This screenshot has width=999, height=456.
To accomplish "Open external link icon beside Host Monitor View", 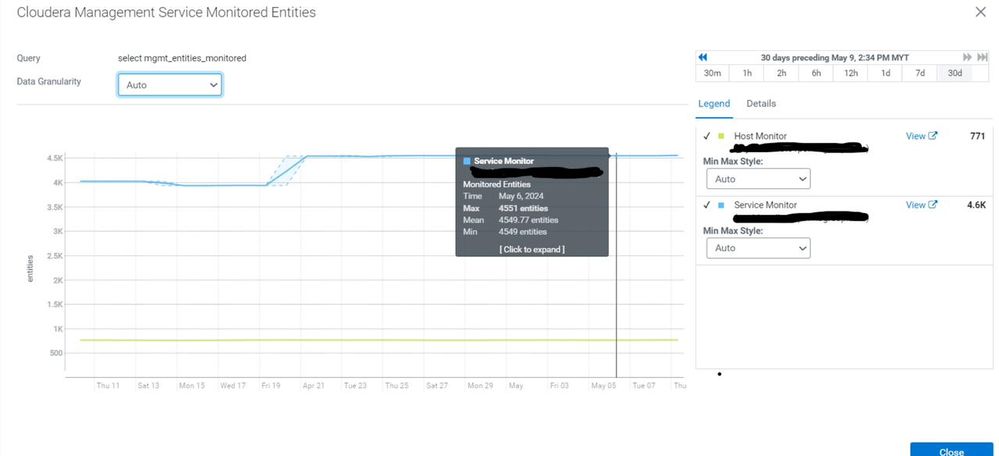I will click(933, 136).
